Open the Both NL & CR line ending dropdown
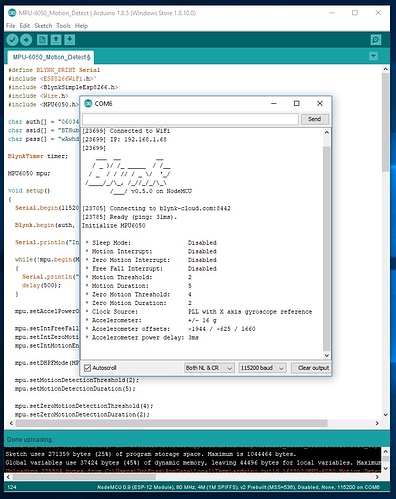The height and width of the screenshot is (499, 396). 209,368
